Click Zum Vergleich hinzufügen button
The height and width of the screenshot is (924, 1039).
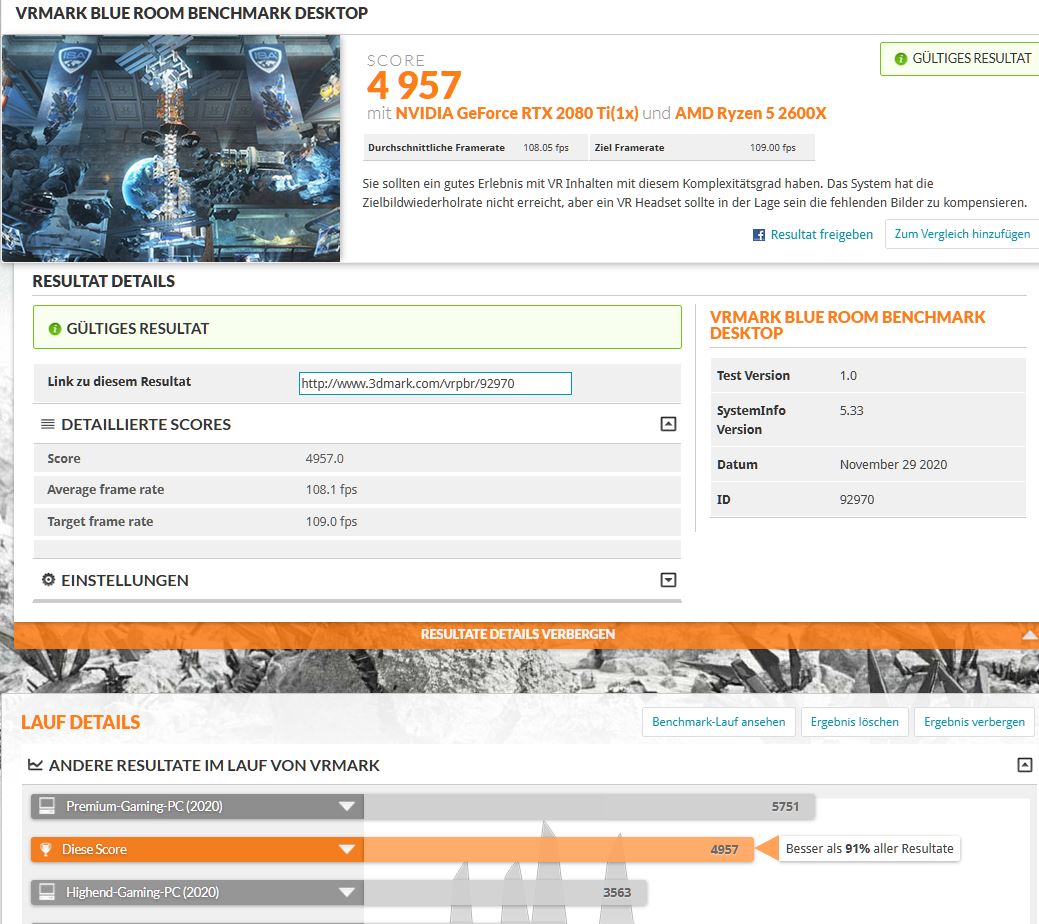[962, 234]
